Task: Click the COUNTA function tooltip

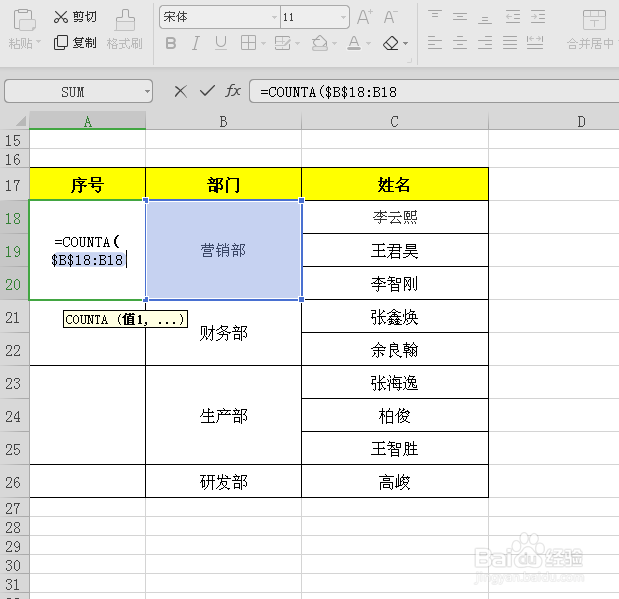Action: [x=125, y=319]
